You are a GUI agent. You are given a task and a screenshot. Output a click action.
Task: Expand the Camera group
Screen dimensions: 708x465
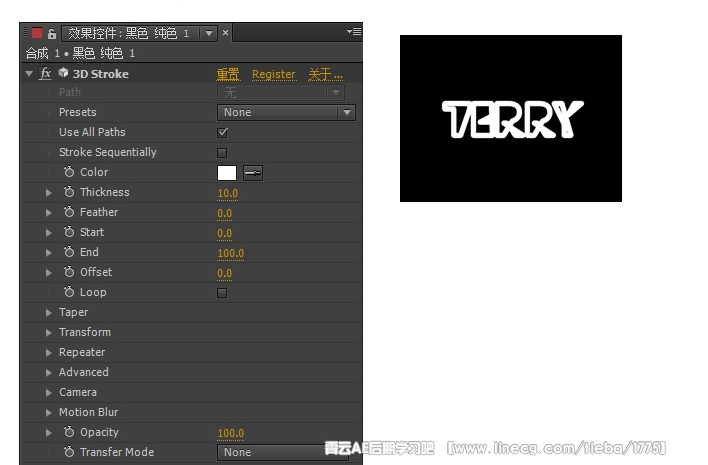point(49,393)
